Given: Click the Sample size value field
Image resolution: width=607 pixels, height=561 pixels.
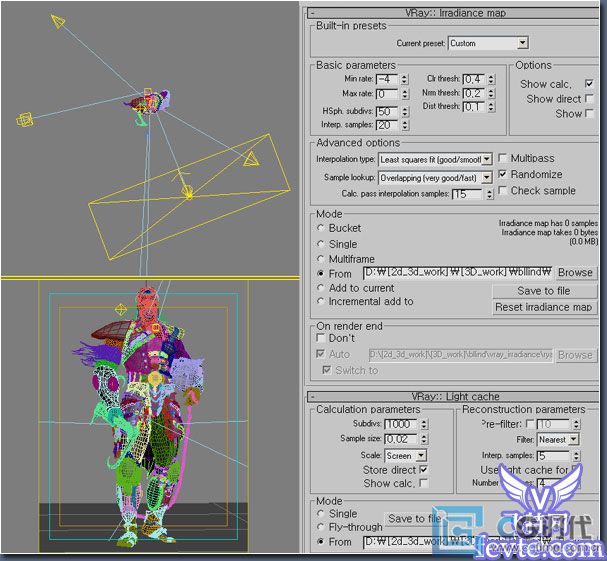Looking at the screenshot, I should click(401, 439).
